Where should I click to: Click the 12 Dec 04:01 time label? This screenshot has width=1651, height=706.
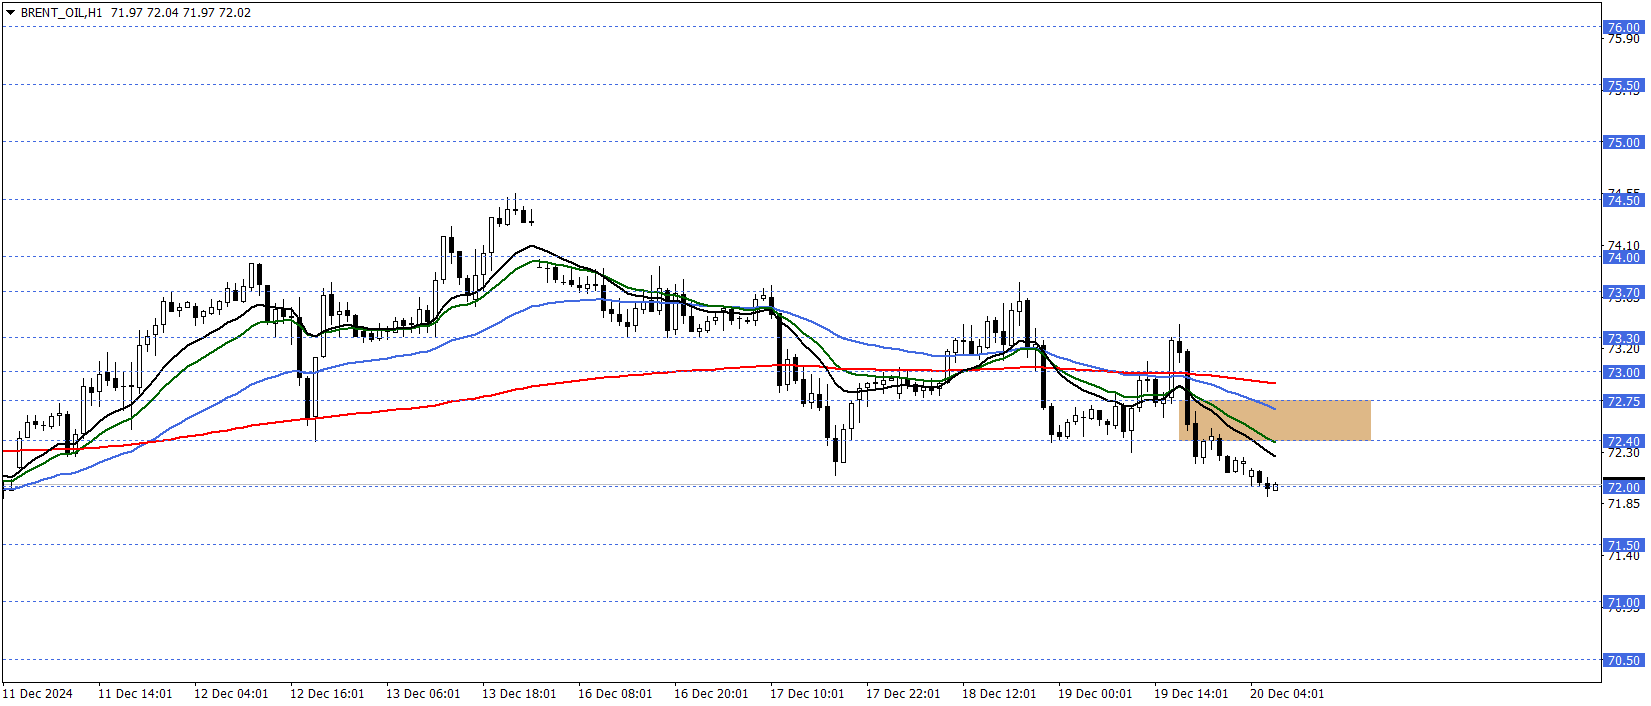[x=231, y=694]
